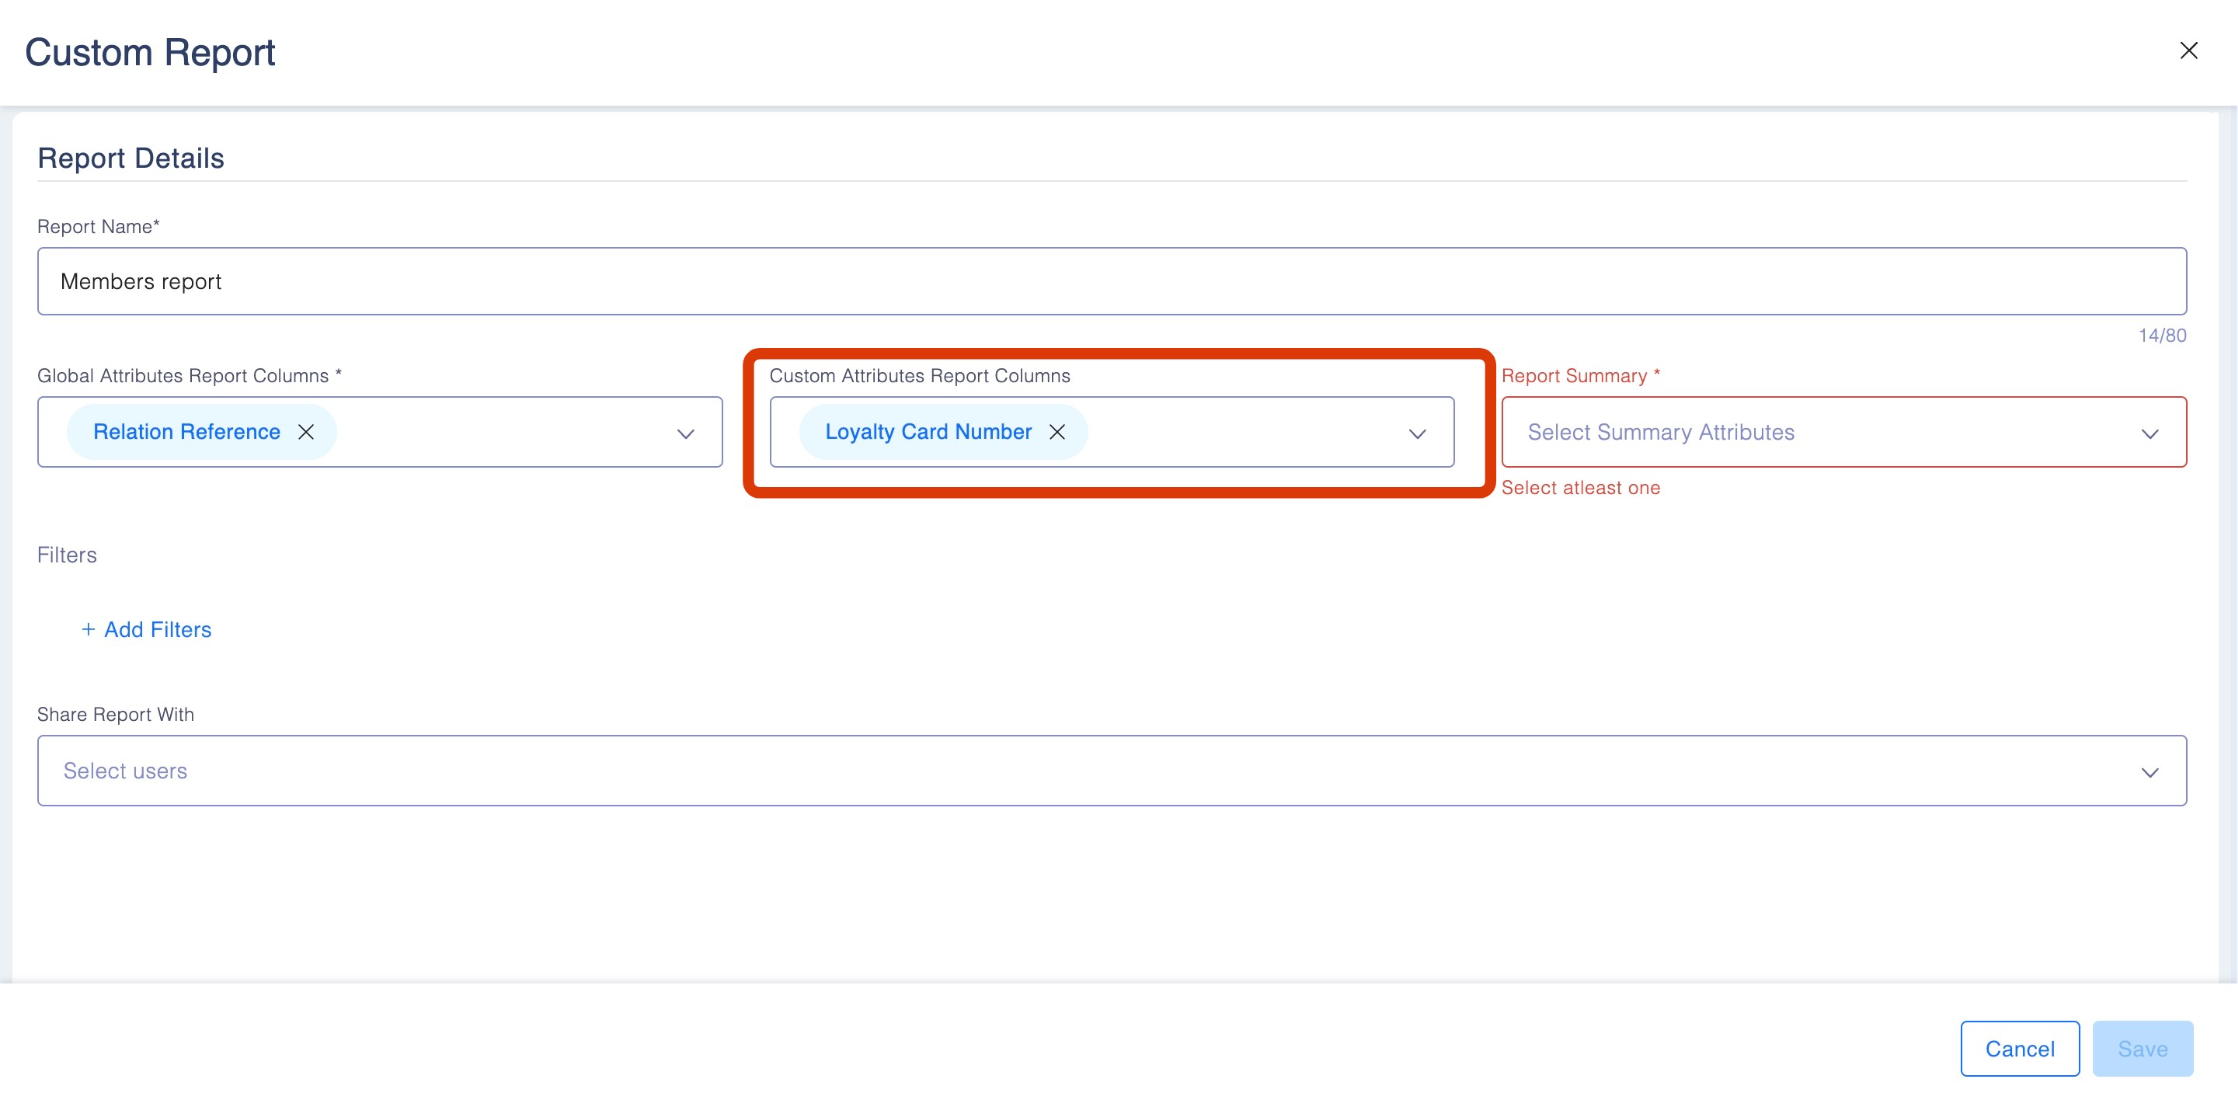Click the Select atleast one error message
Screen dimensions: 2238x1114
[x=1580, y=488]
